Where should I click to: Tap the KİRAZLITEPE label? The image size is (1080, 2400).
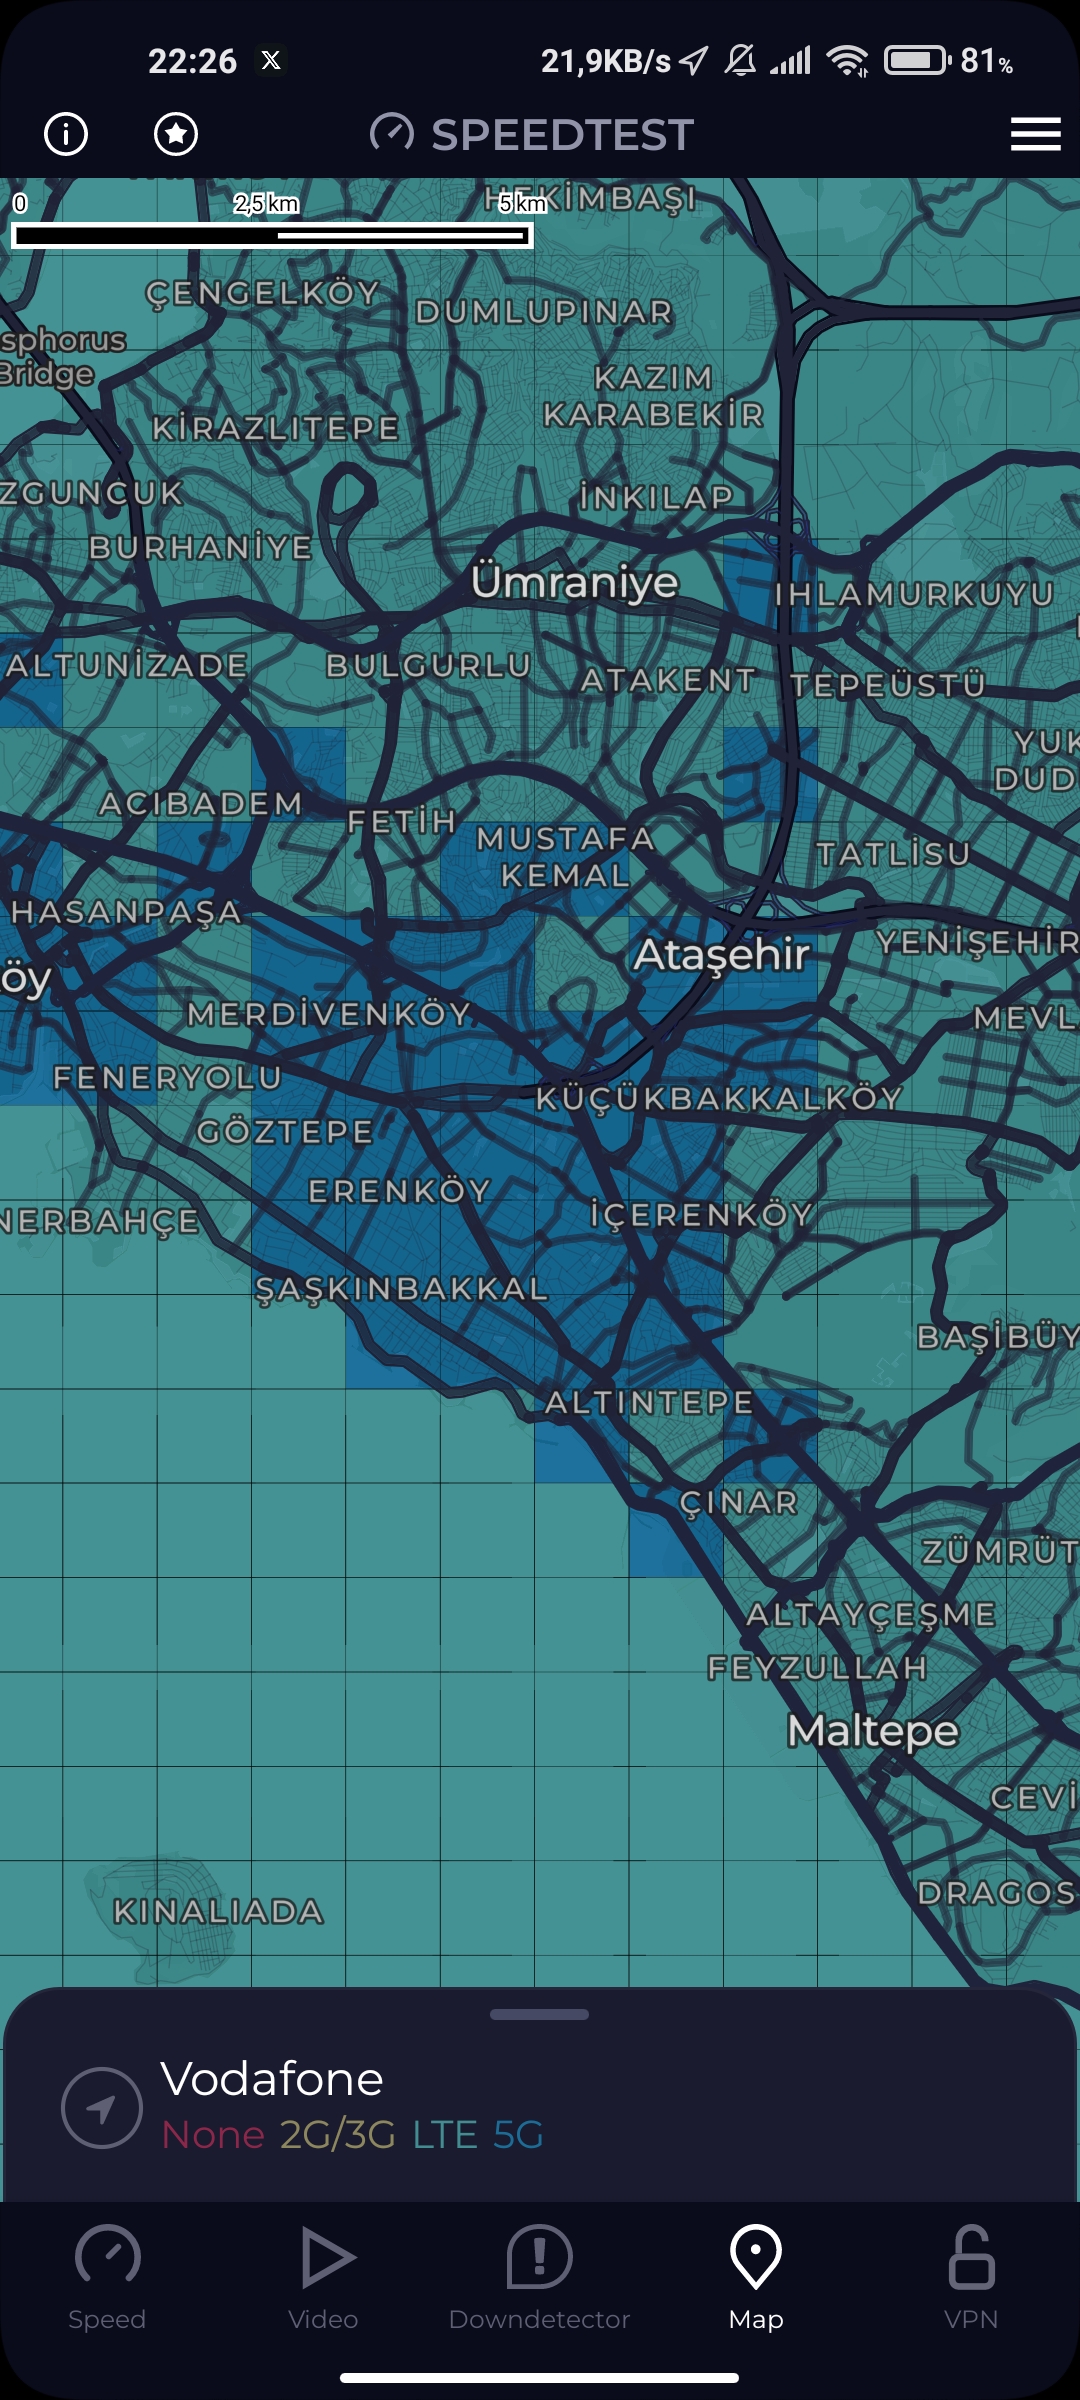point(276,428)
